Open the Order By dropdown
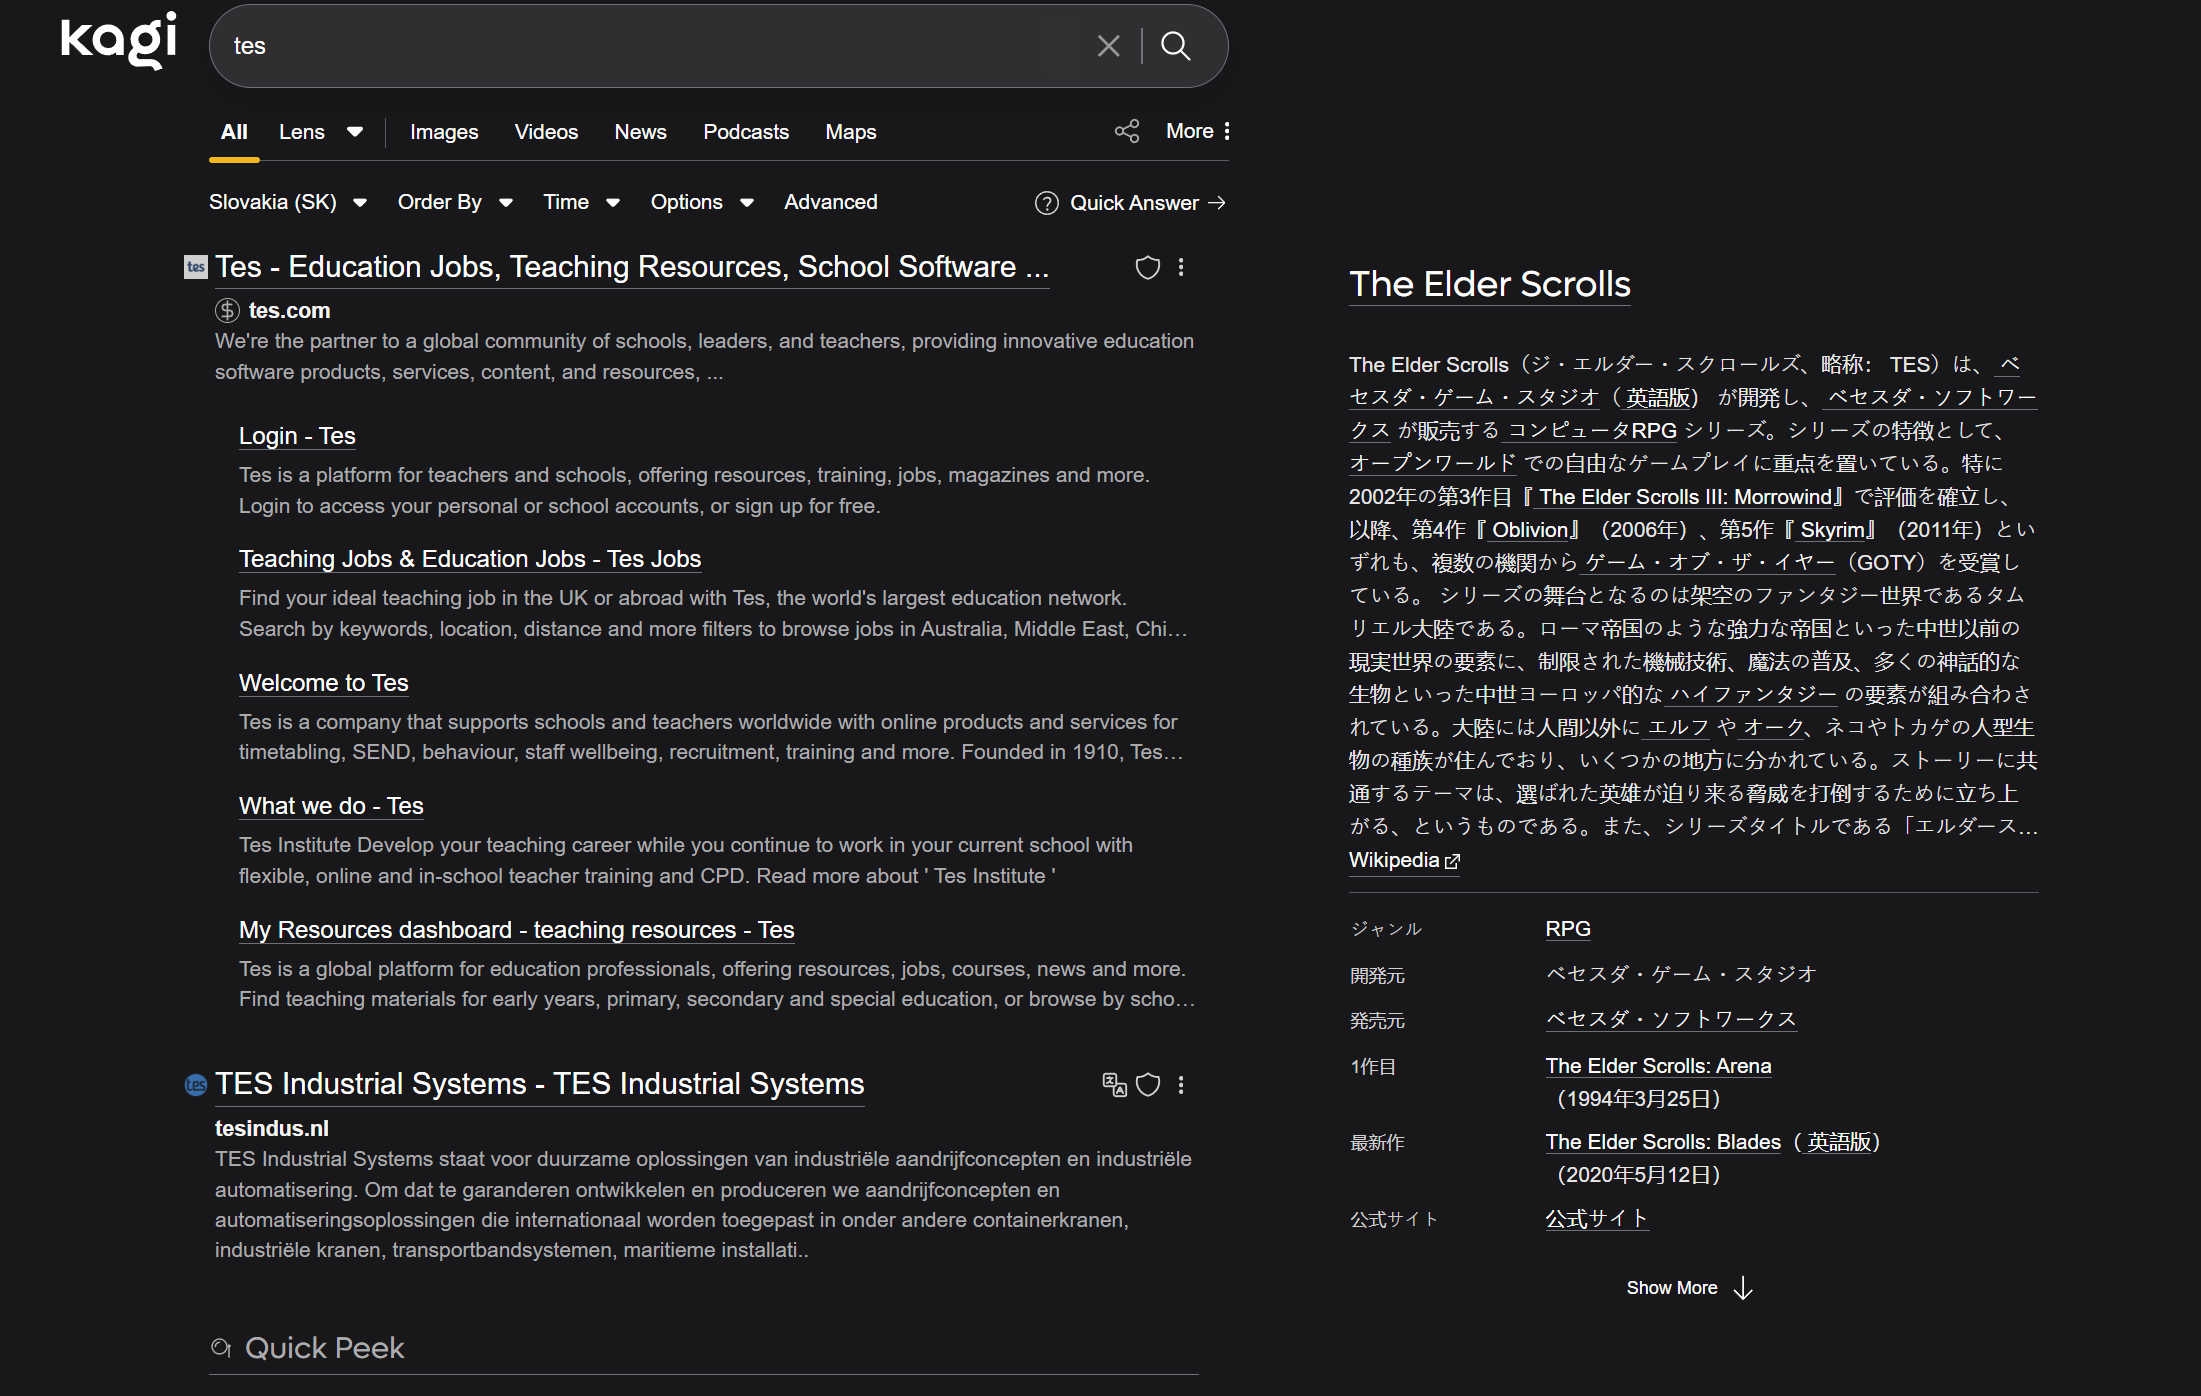The height and width of the screenshot is (1396, 2201). pyautogui.click(x=455, y=202)
